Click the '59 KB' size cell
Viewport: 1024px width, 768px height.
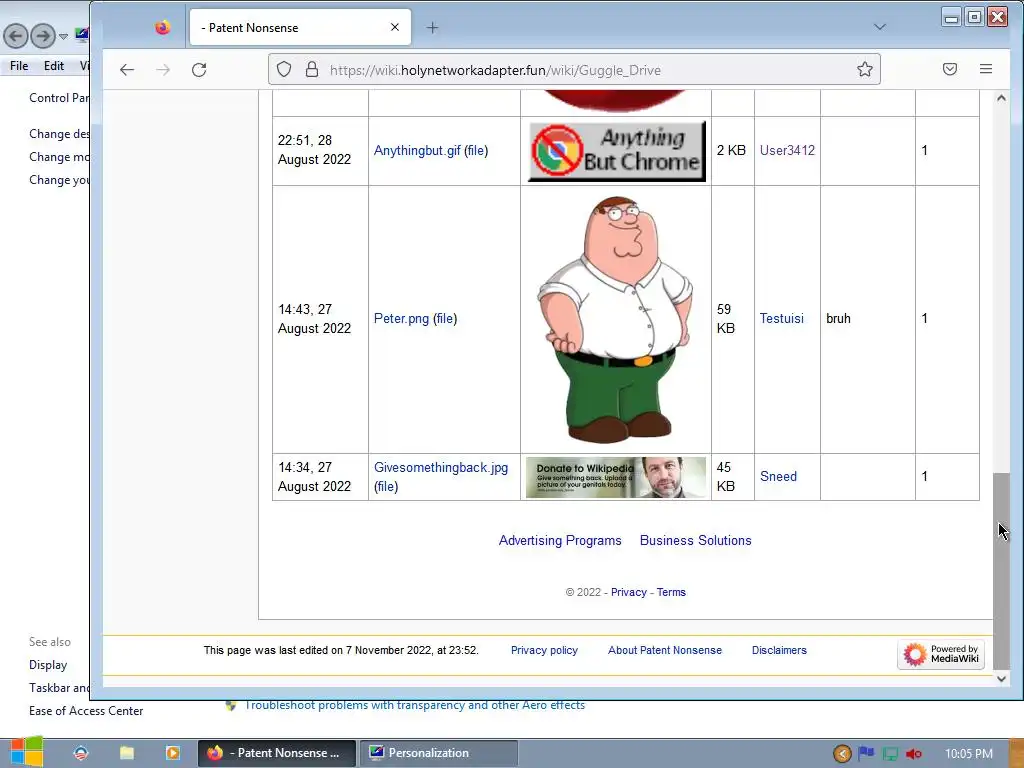pyautogui.click(x=732, y=319)
